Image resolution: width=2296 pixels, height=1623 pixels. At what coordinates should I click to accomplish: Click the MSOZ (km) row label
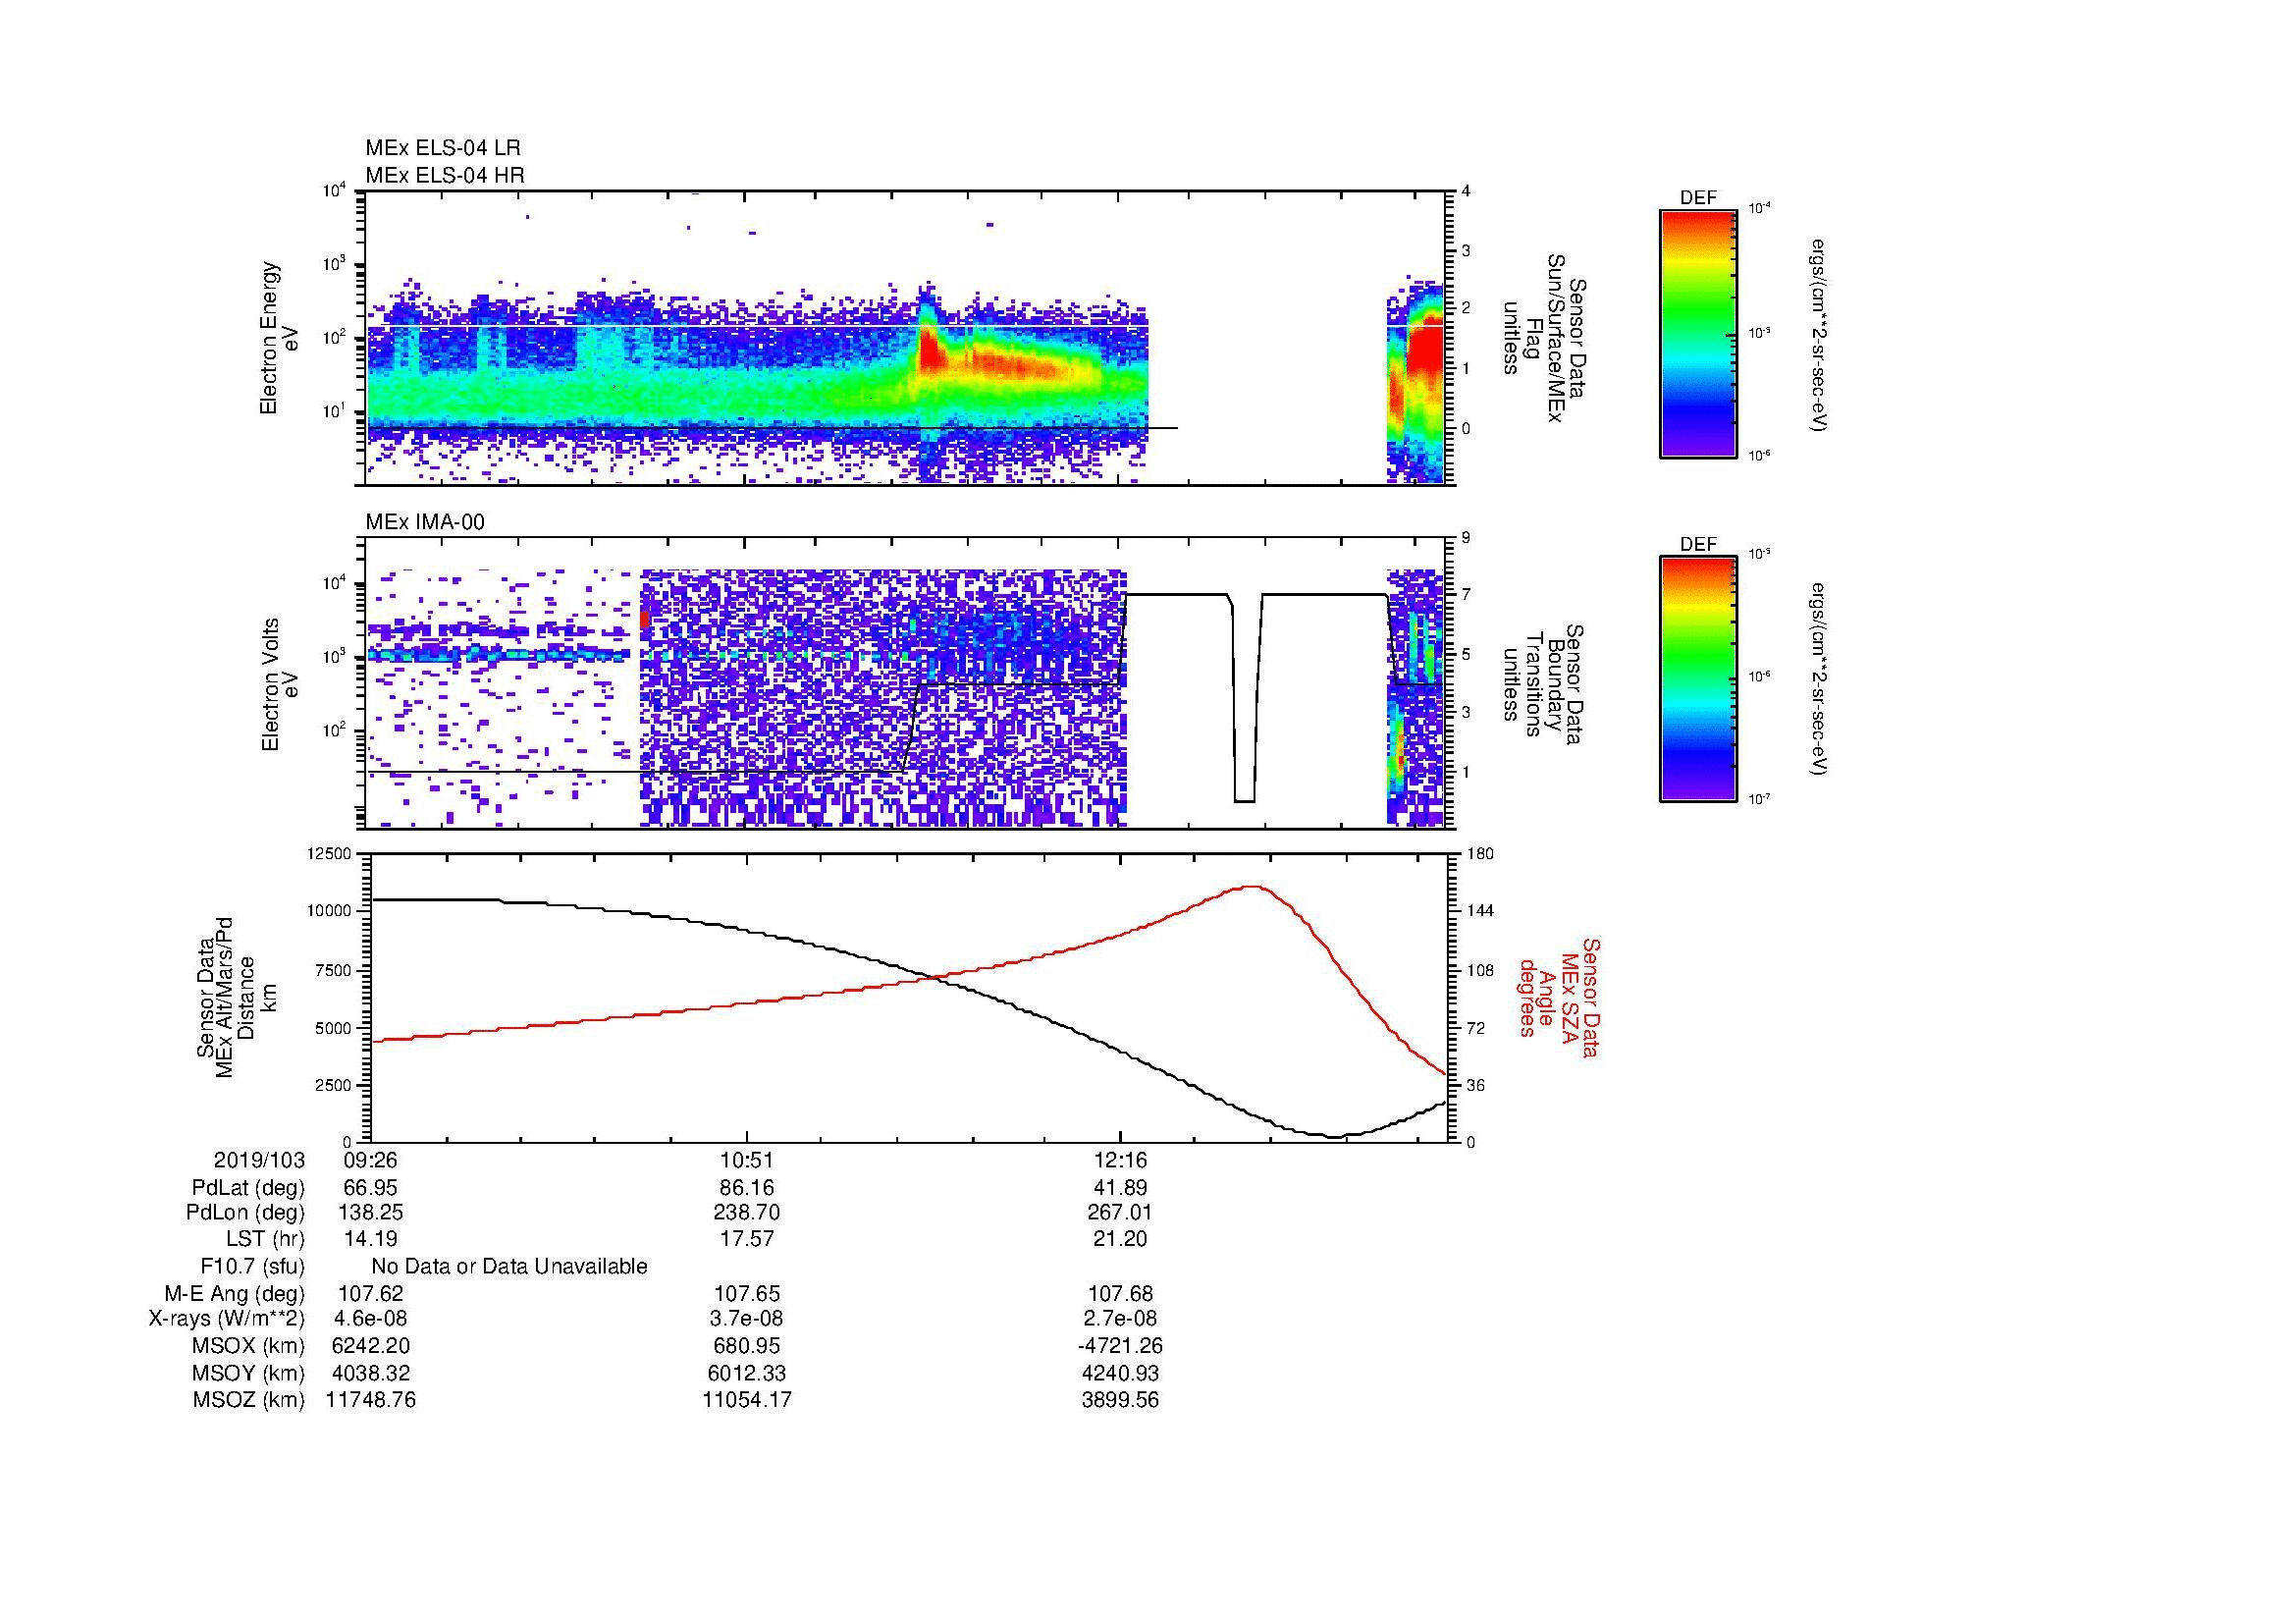(248, 1401)
